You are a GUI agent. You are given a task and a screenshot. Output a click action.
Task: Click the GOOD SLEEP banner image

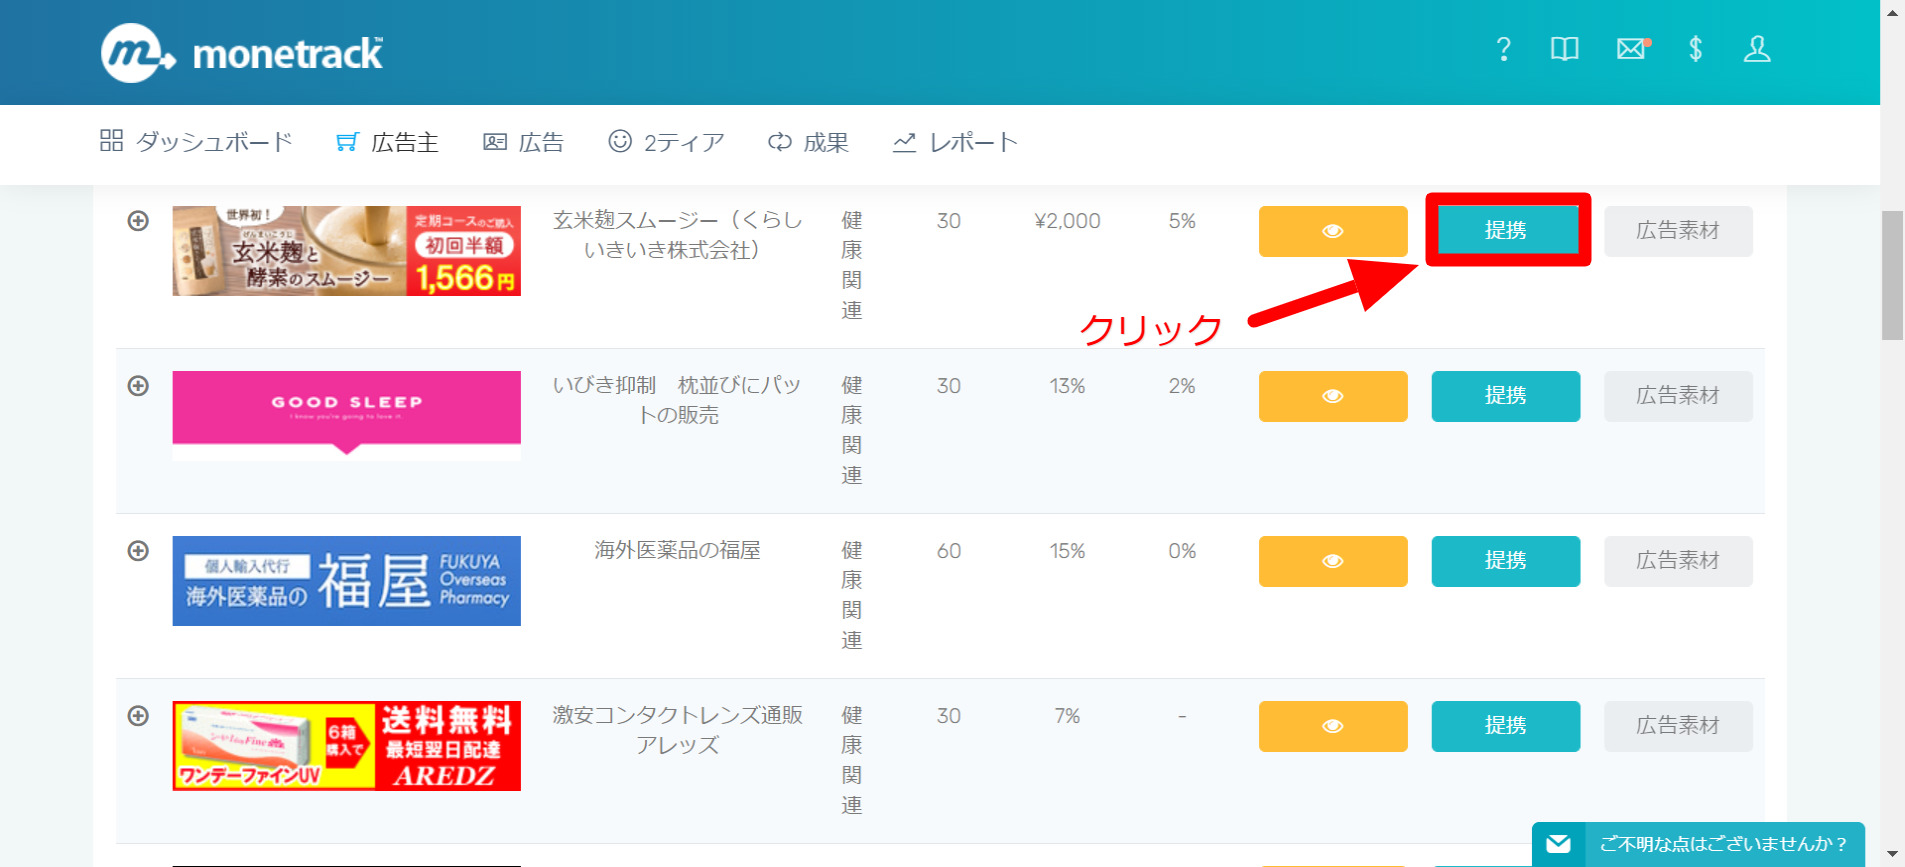pyautogui.click(x=347, y=416)
